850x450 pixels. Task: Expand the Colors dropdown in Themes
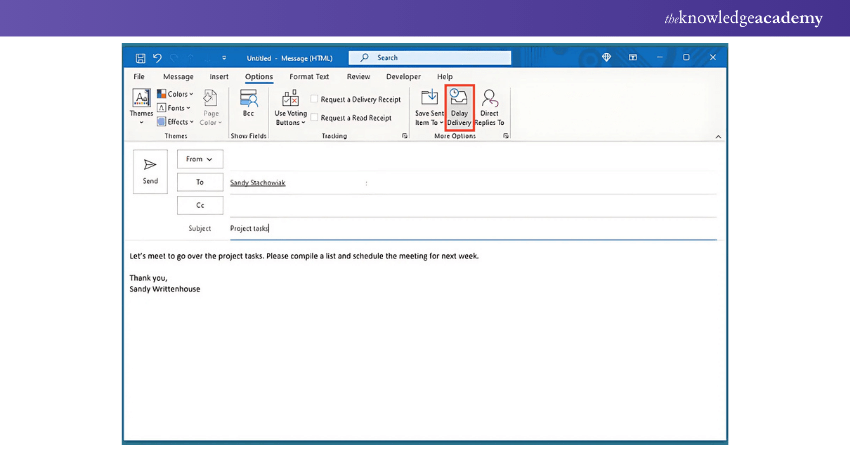coord(175,94)
